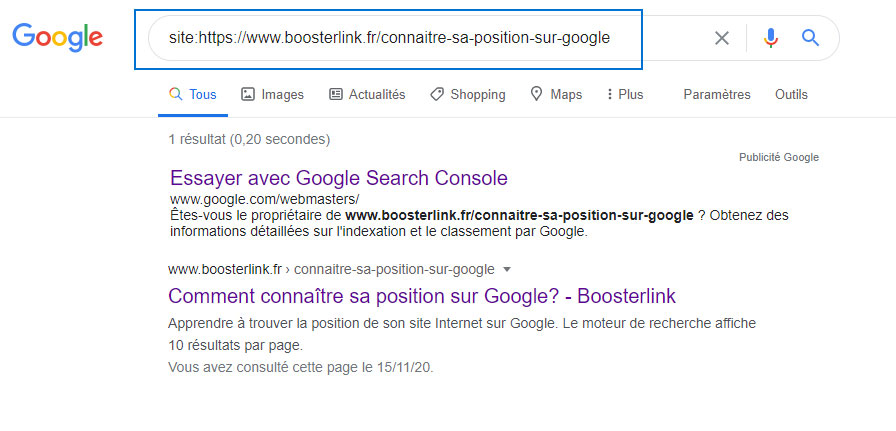Image resolution: width=896 pixels, height=431 pixels.
Task: Open Comment connaître sa position sur Google result
Action: click(422, 296)
